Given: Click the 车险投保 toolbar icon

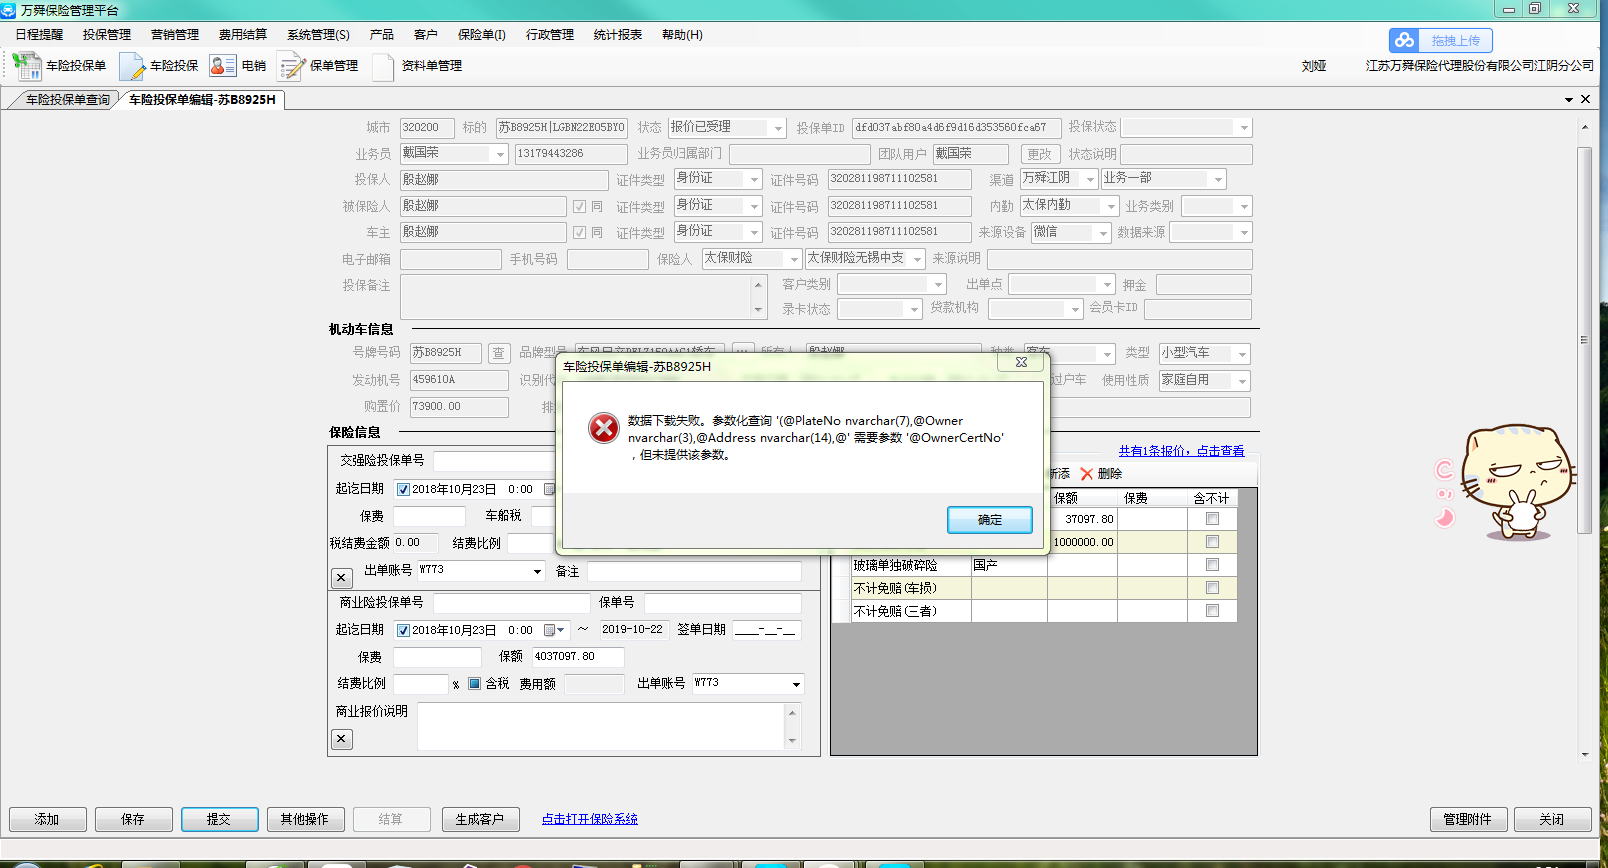Looking at the screenshot, I should point(132,66).
